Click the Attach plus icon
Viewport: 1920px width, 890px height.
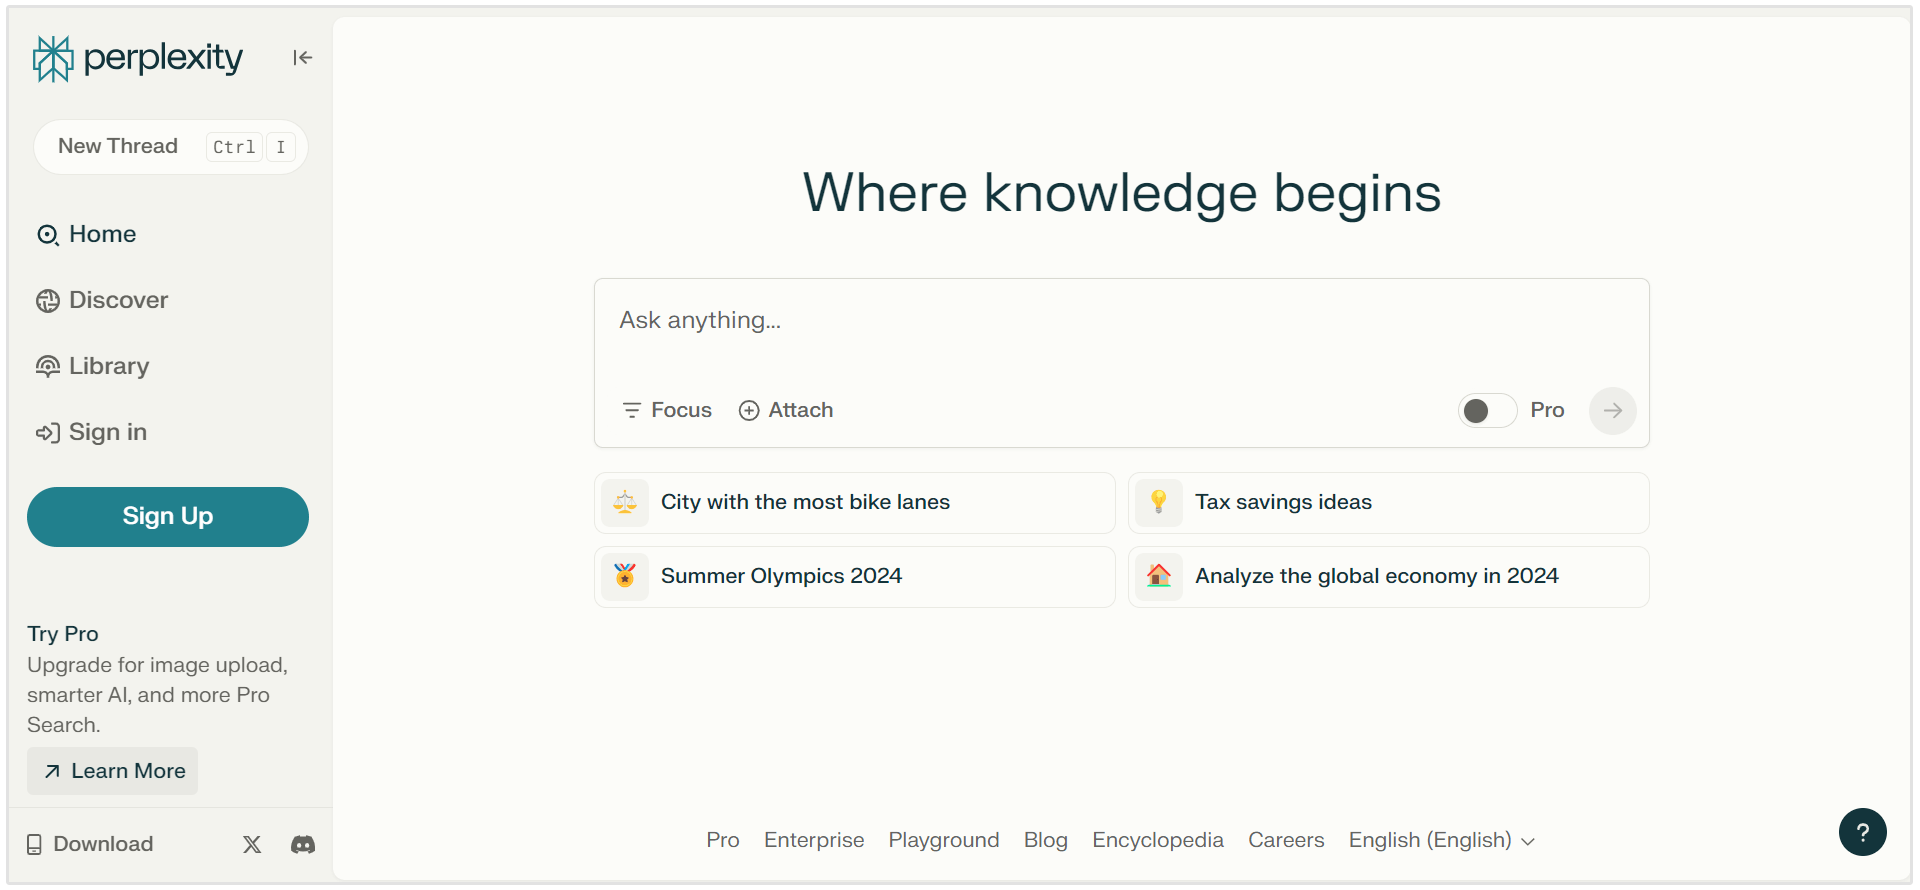(x=749, y=411)
